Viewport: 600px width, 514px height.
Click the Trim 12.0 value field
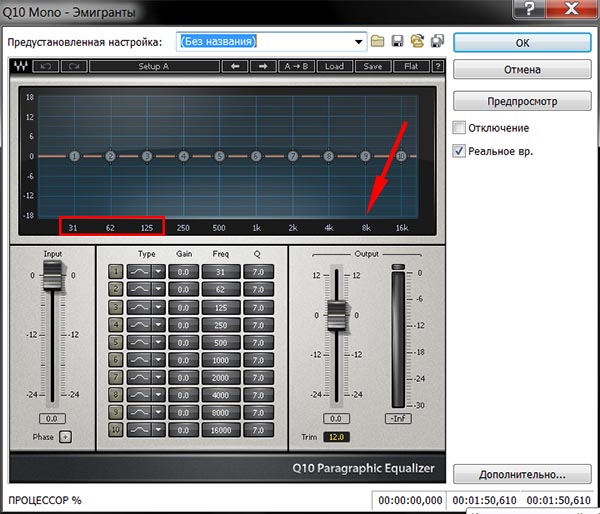tap(336, 437)
